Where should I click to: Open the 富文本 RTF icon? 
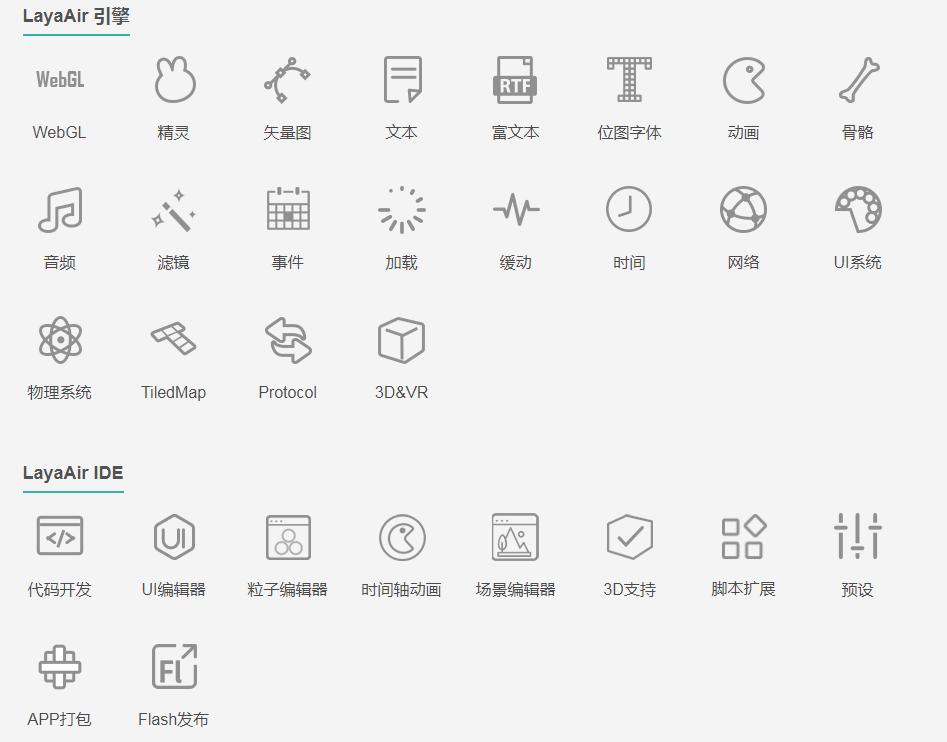tap(515, 80)
